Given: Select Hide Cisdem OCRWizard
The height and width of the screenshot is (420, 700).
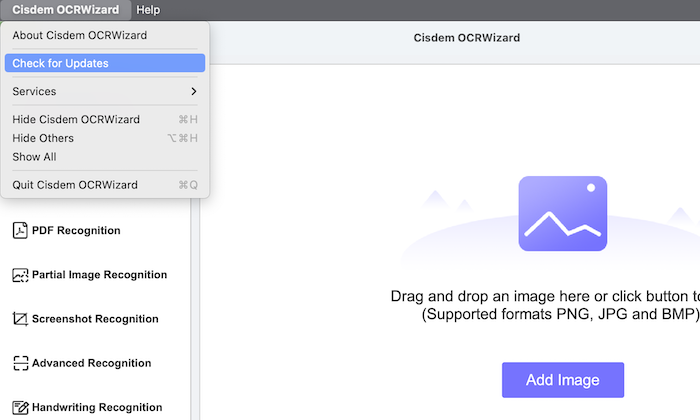Looking at the screenshot, I should point(76,120).
